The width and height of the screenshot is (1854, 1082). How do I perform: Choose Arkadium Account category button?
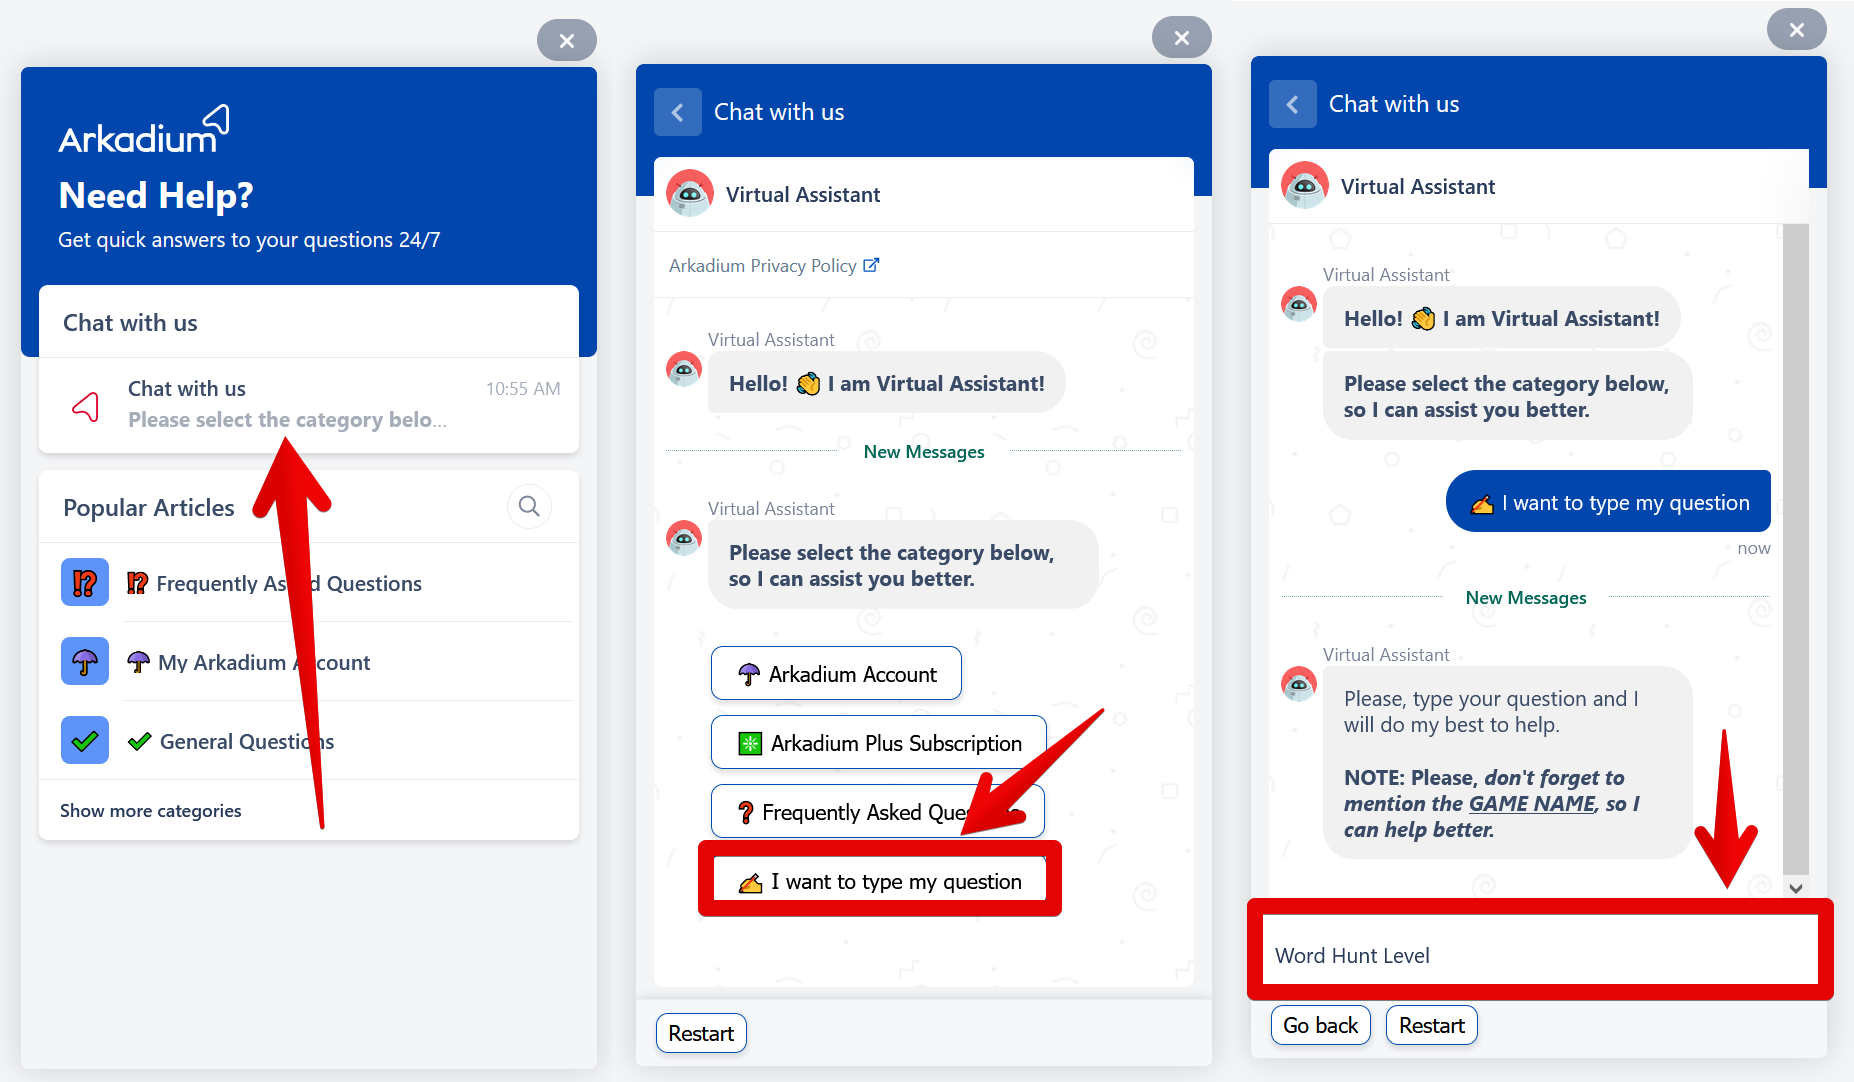[x=836, y=674]
